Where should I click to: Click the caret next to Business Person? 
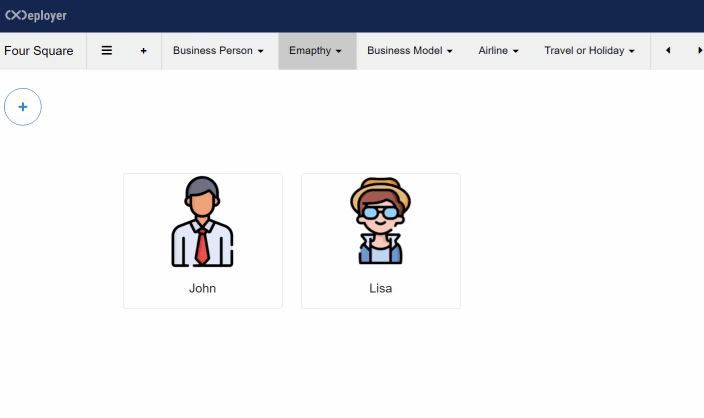point(261,51)
